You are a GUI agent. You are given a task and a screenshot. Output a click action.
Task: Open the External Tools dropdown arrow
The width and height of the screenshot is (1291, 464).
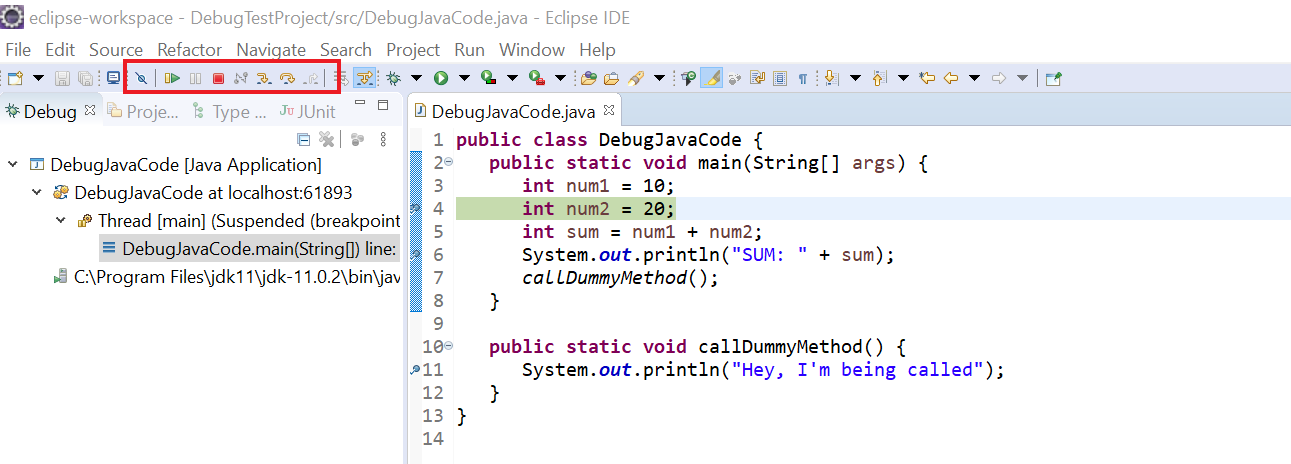click(x=560, y=77)
